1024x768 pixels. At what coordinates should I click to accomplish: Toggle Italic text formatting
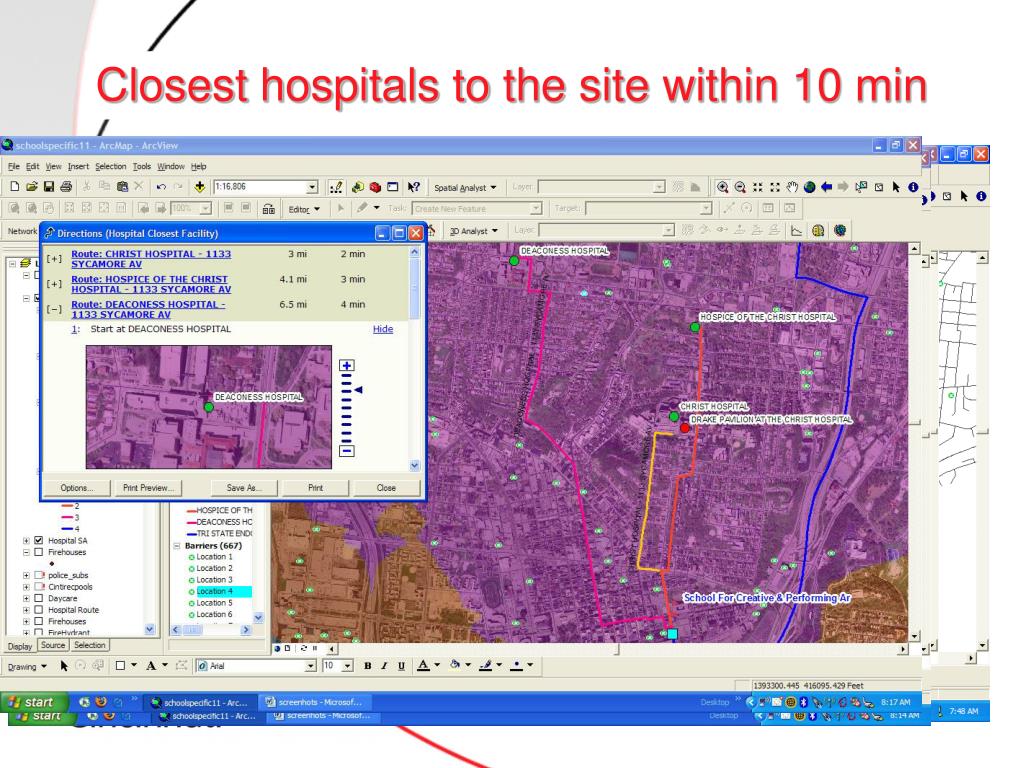(384, 665)
